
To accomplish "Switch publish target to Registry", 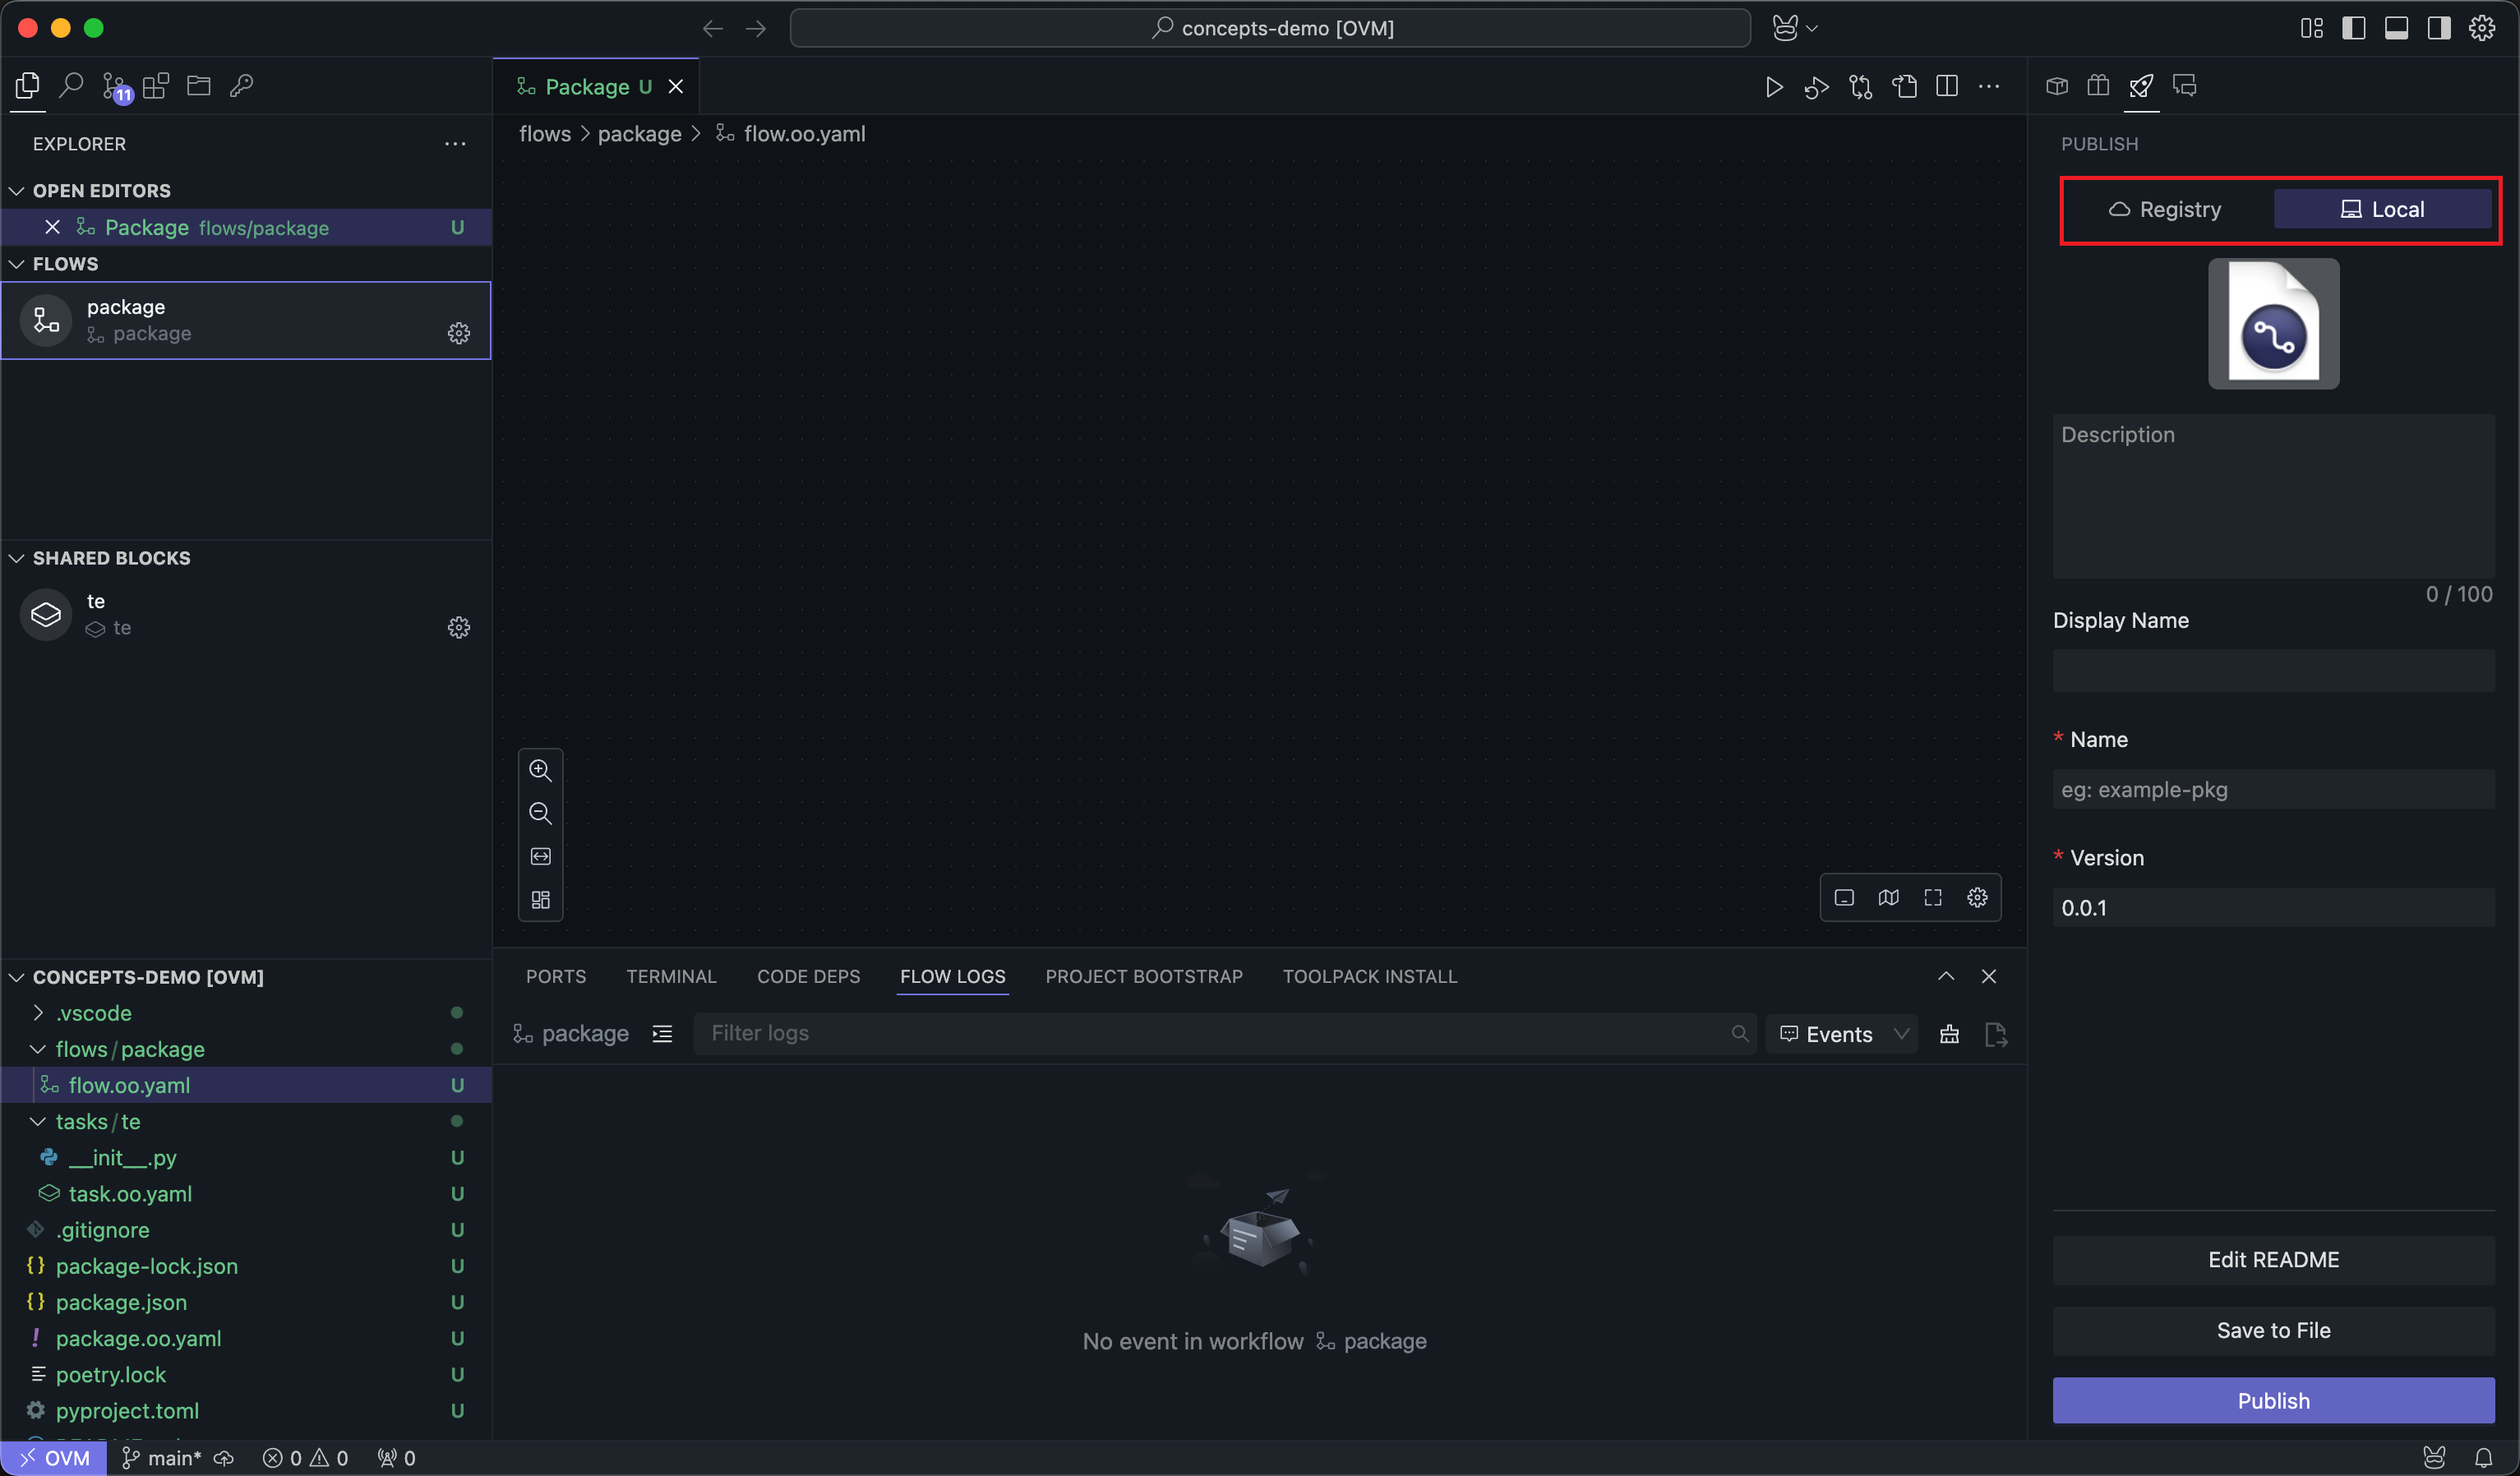I will coord(2165,209).
